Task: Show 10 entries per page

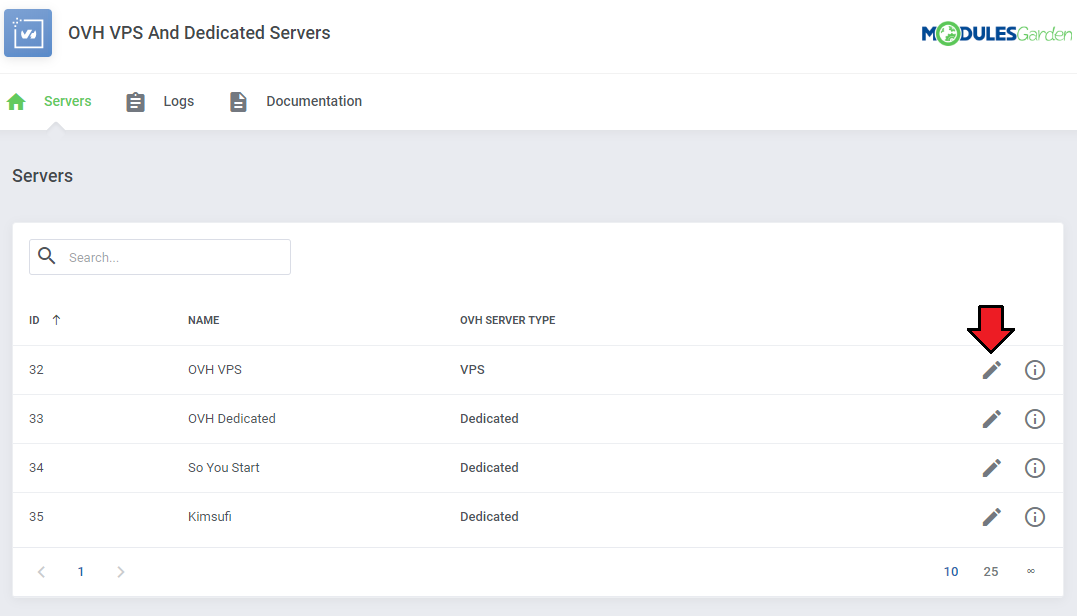Action: coord(951,571)
